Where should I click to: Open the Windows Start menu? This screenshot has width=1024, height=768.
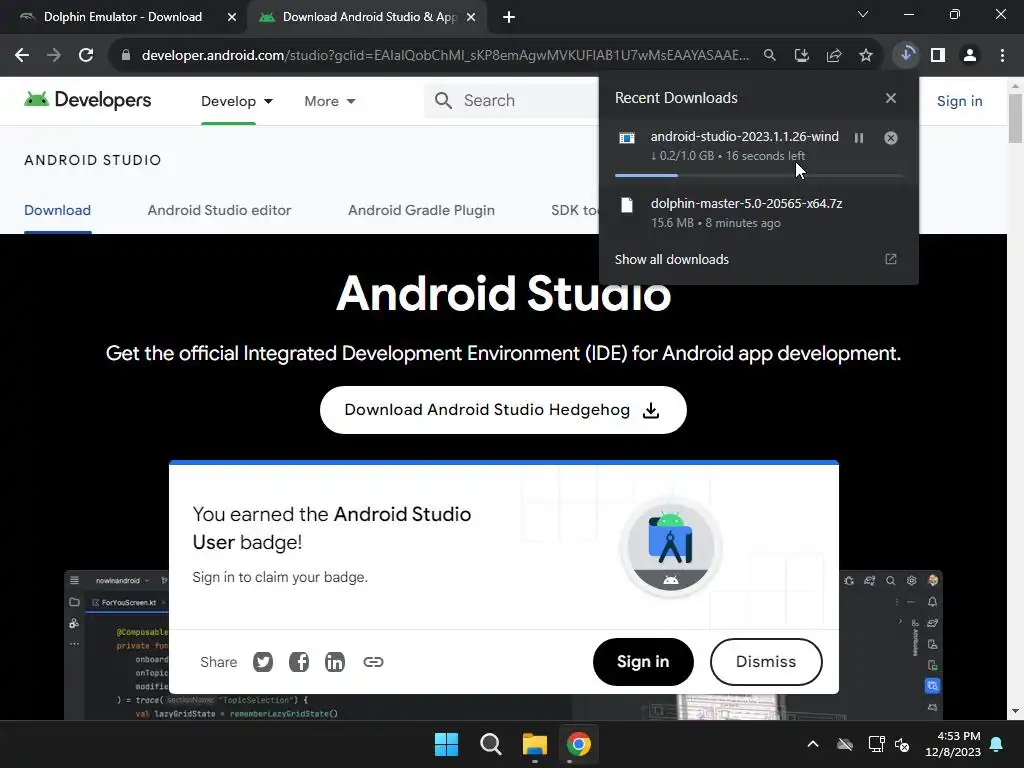point(447,744)
